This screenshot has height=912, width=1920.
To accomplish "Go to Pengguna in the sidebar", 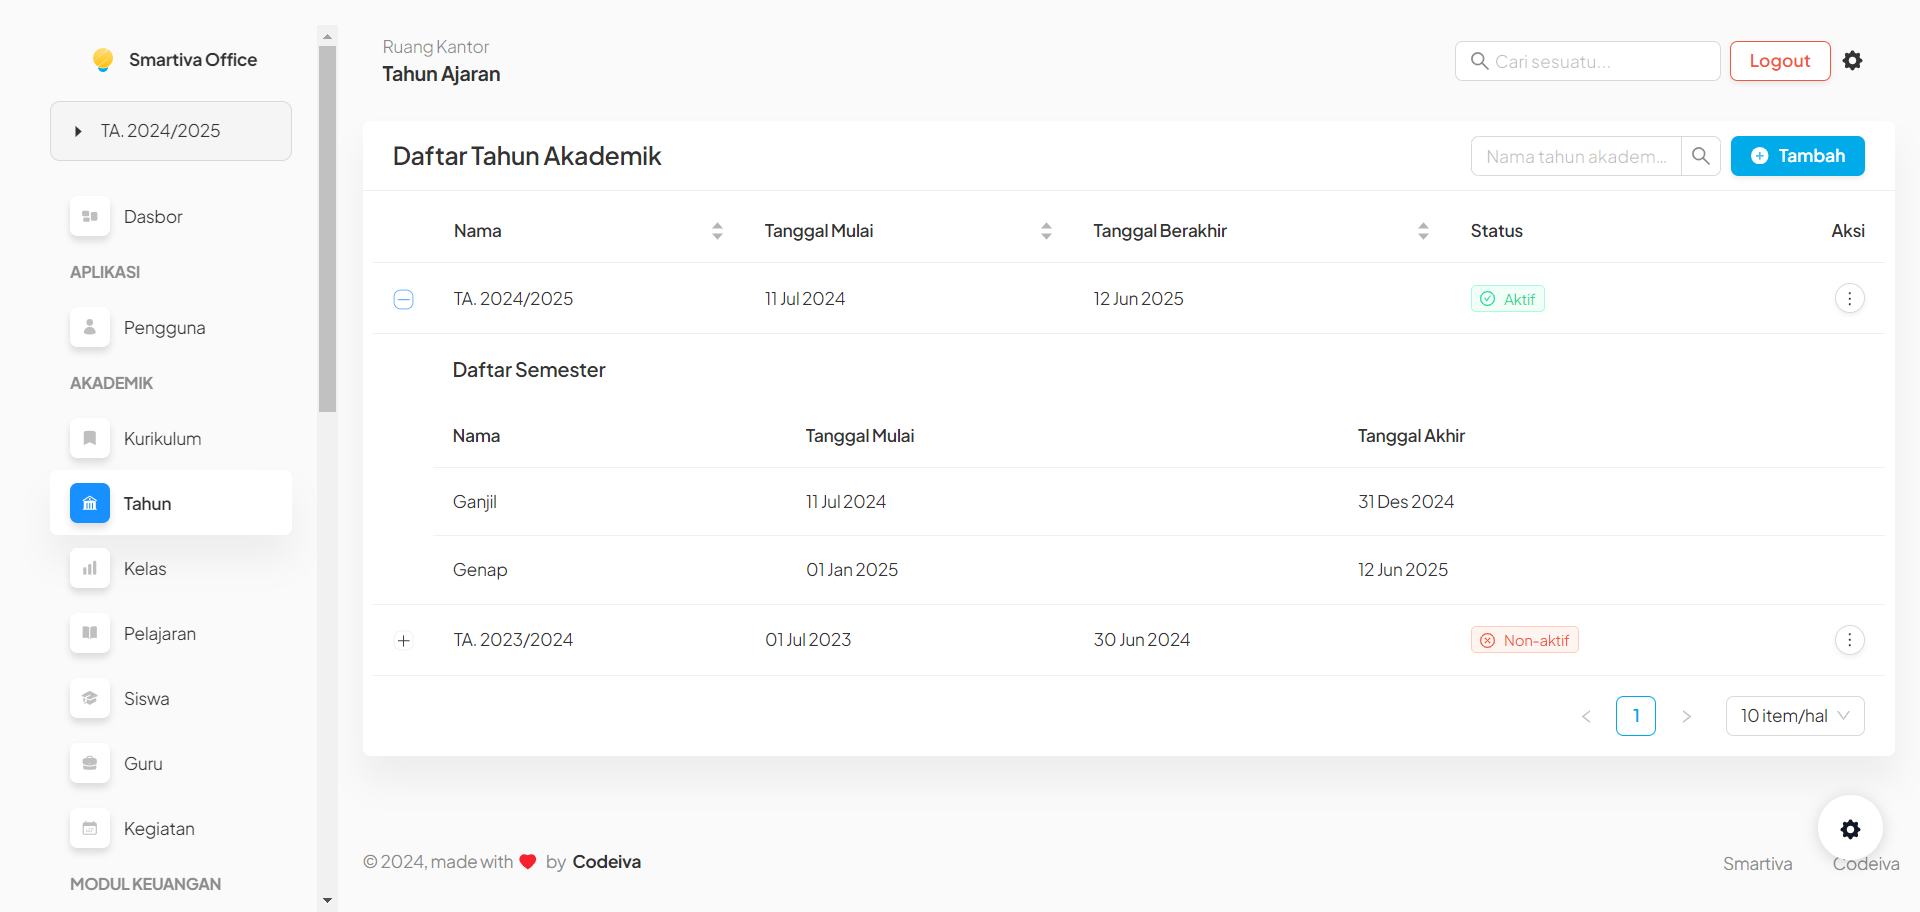I will (164, 328).
